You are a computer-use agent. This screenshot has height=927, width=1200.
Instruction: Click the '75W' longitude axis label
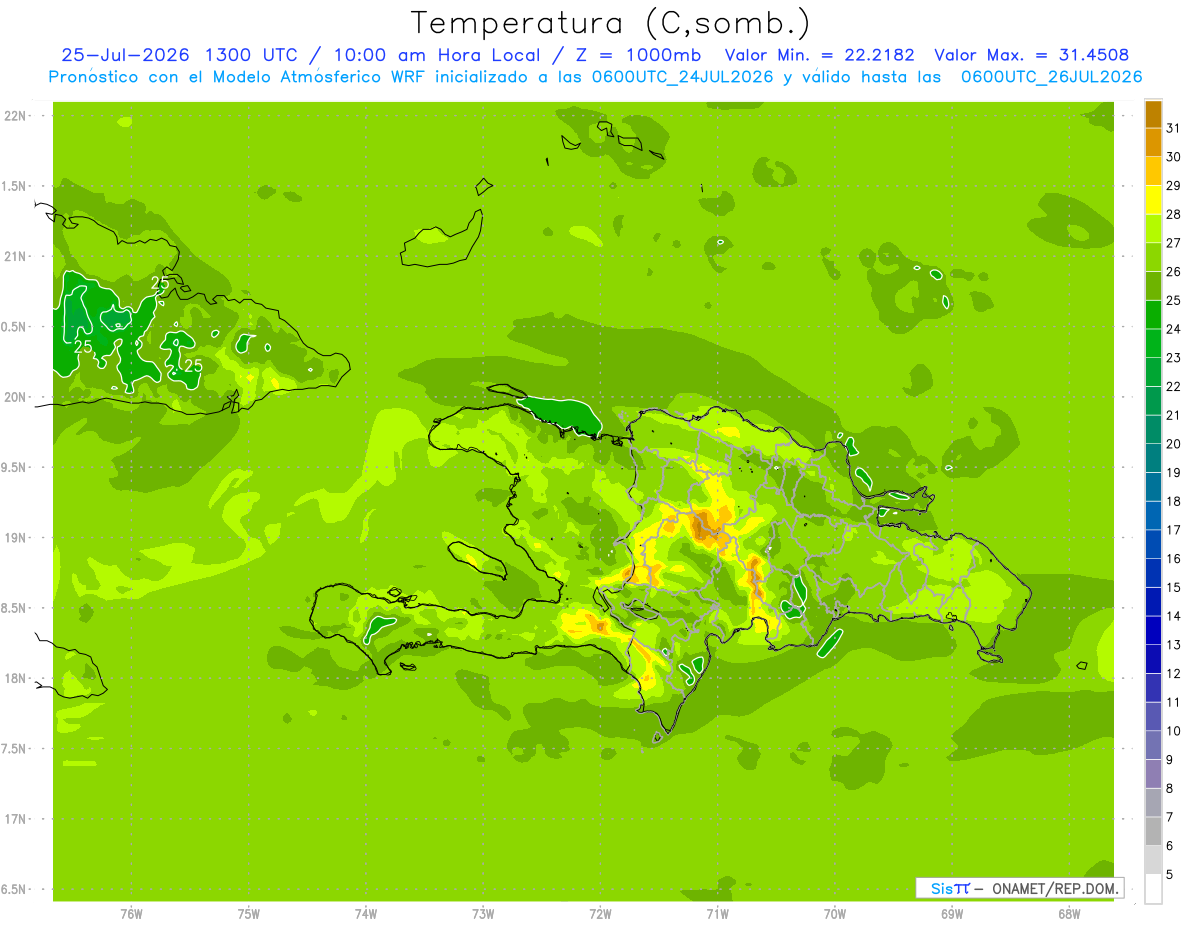249,913
